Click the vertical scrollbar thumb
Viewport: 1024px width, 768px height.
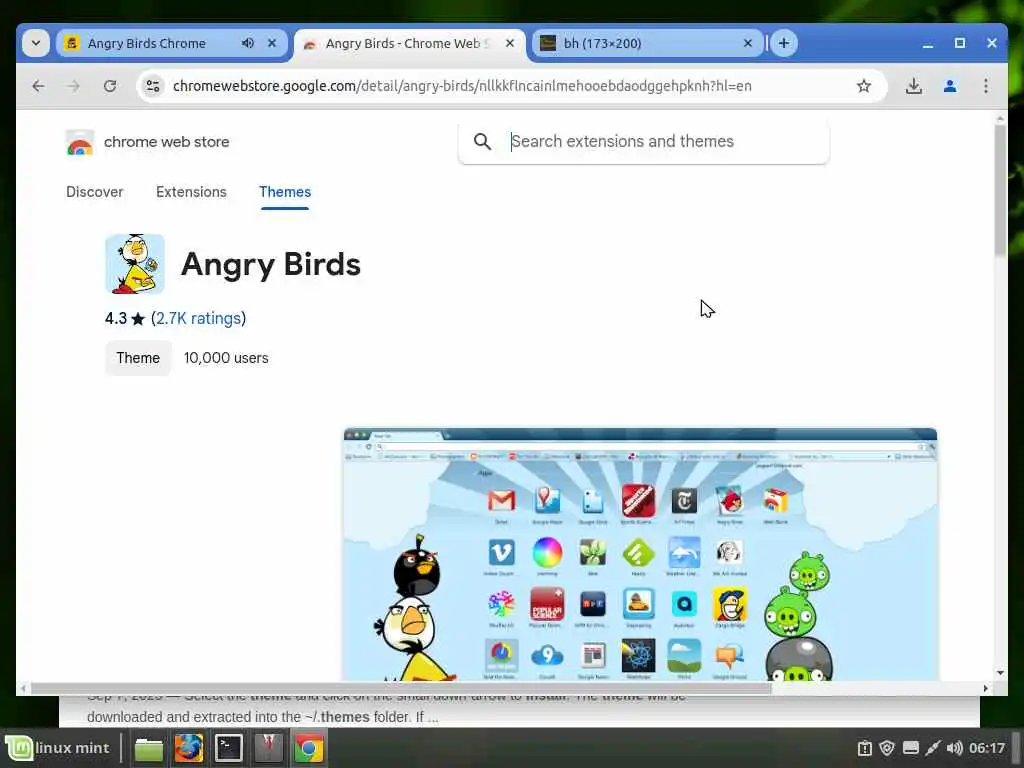1000,189
